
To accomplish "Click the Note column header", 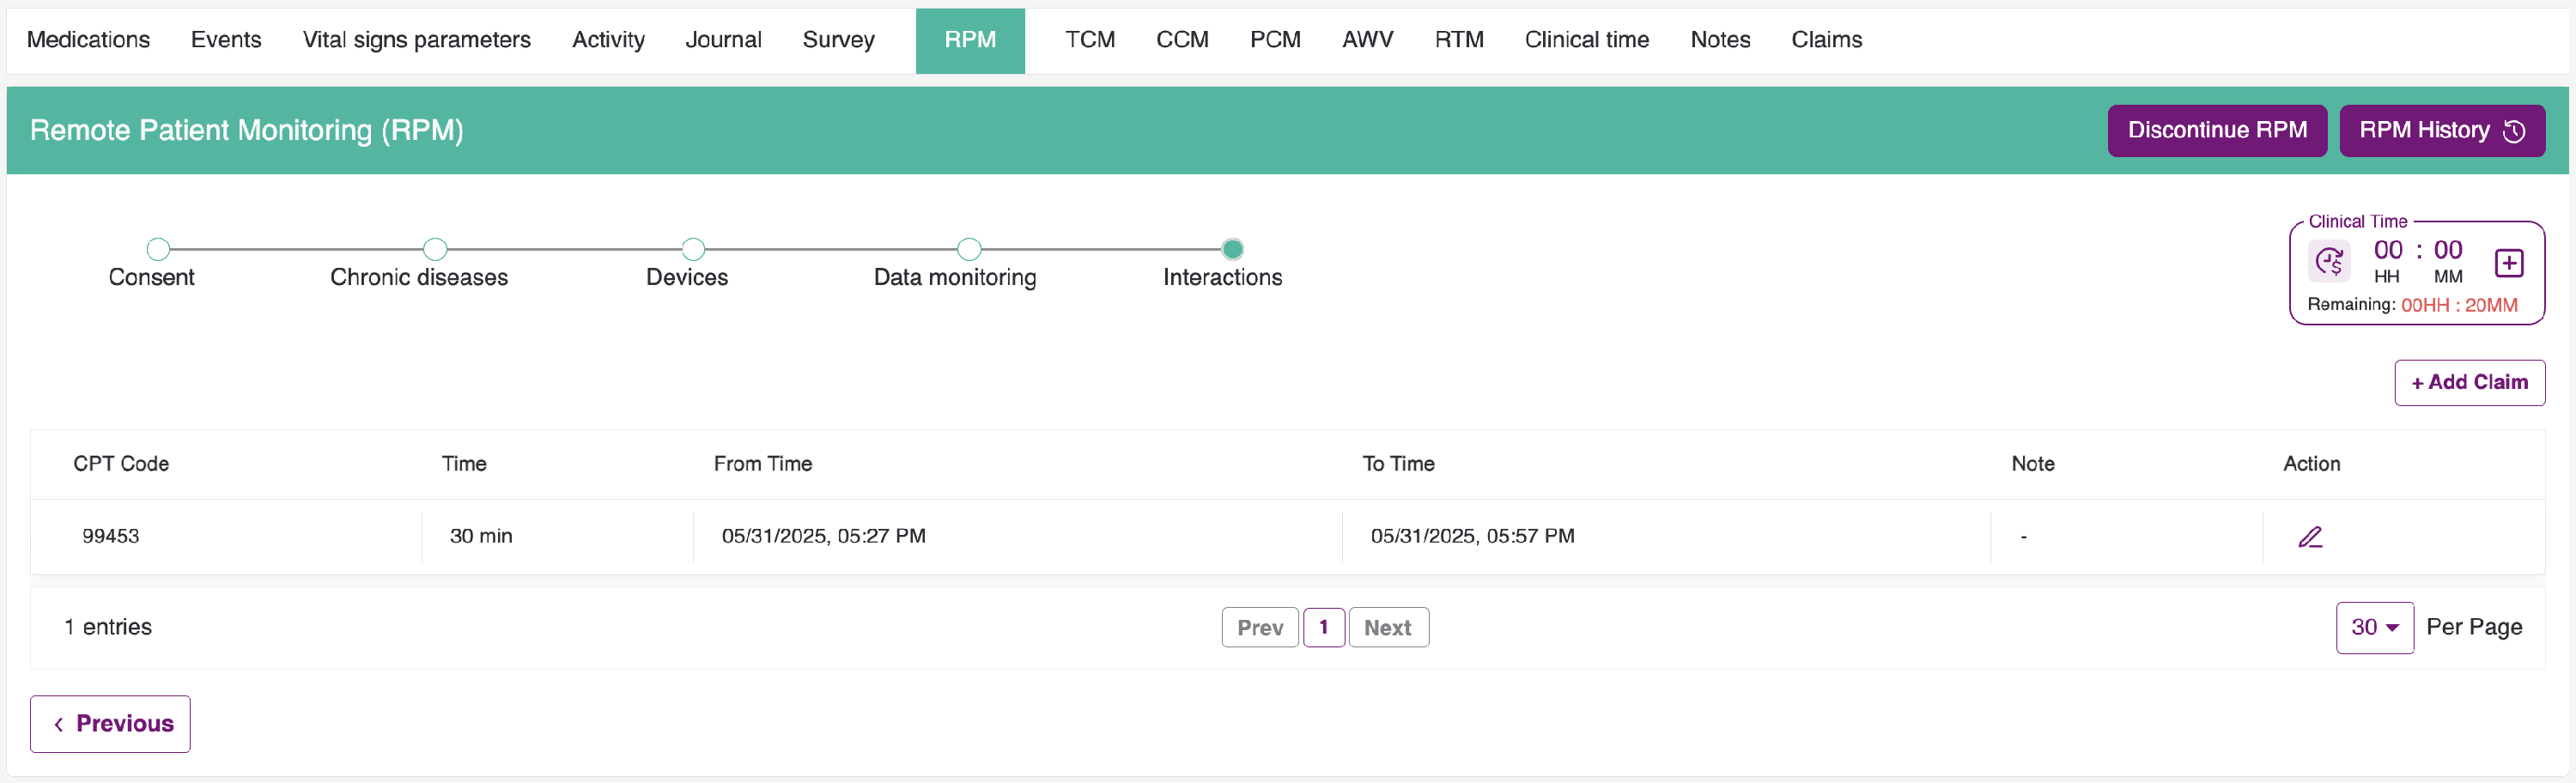I will coord(2033,464).
